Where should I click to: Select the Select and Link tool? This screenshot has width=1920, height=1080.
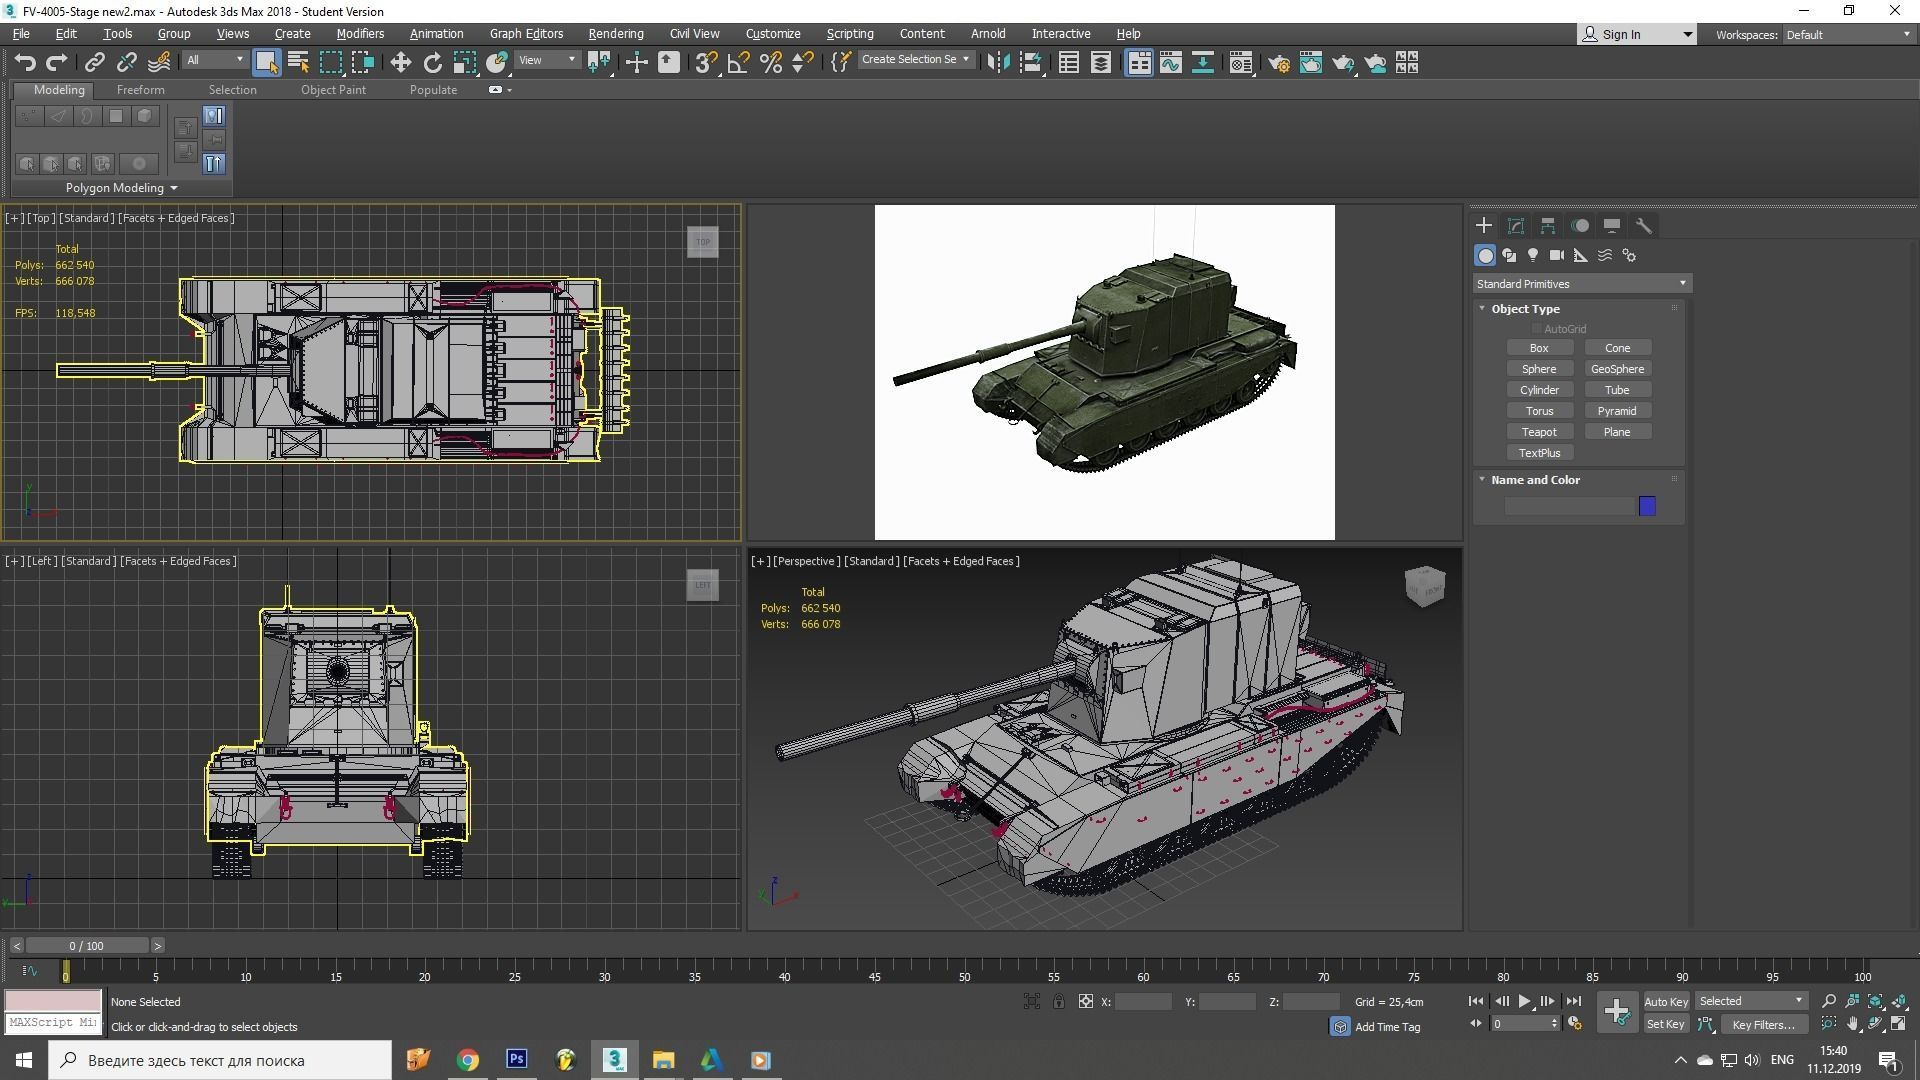click(x=94, y=63)
